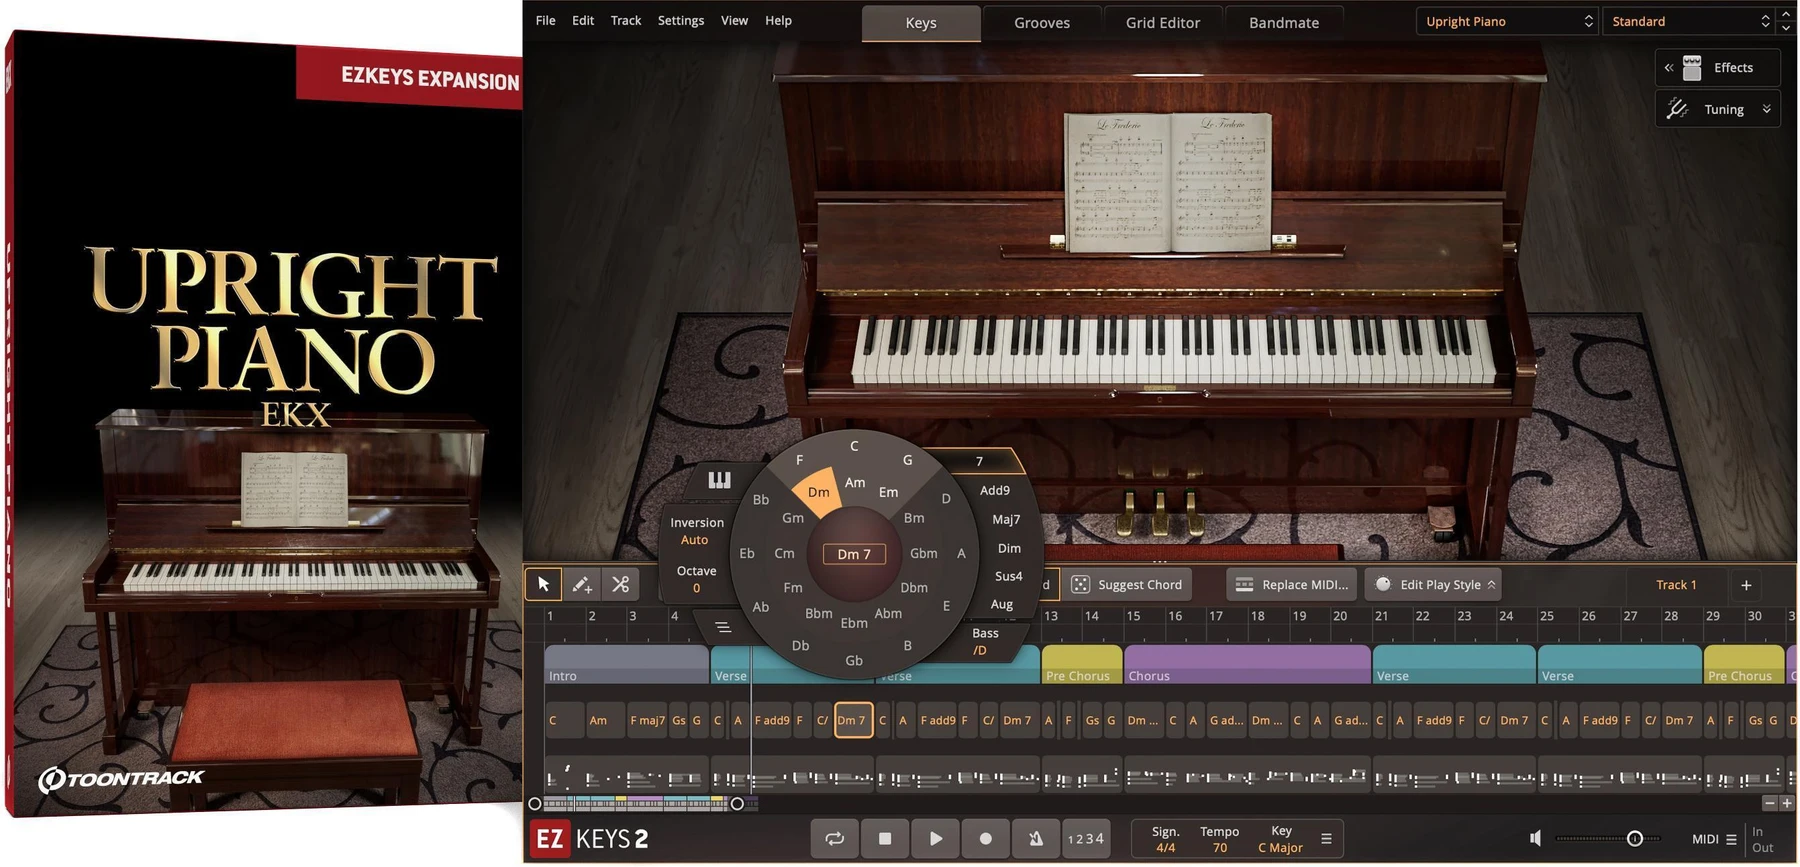This screenshot has width=1800, height=867.
Task: Select the Track 1 tab
Action: pos(1676,585)
